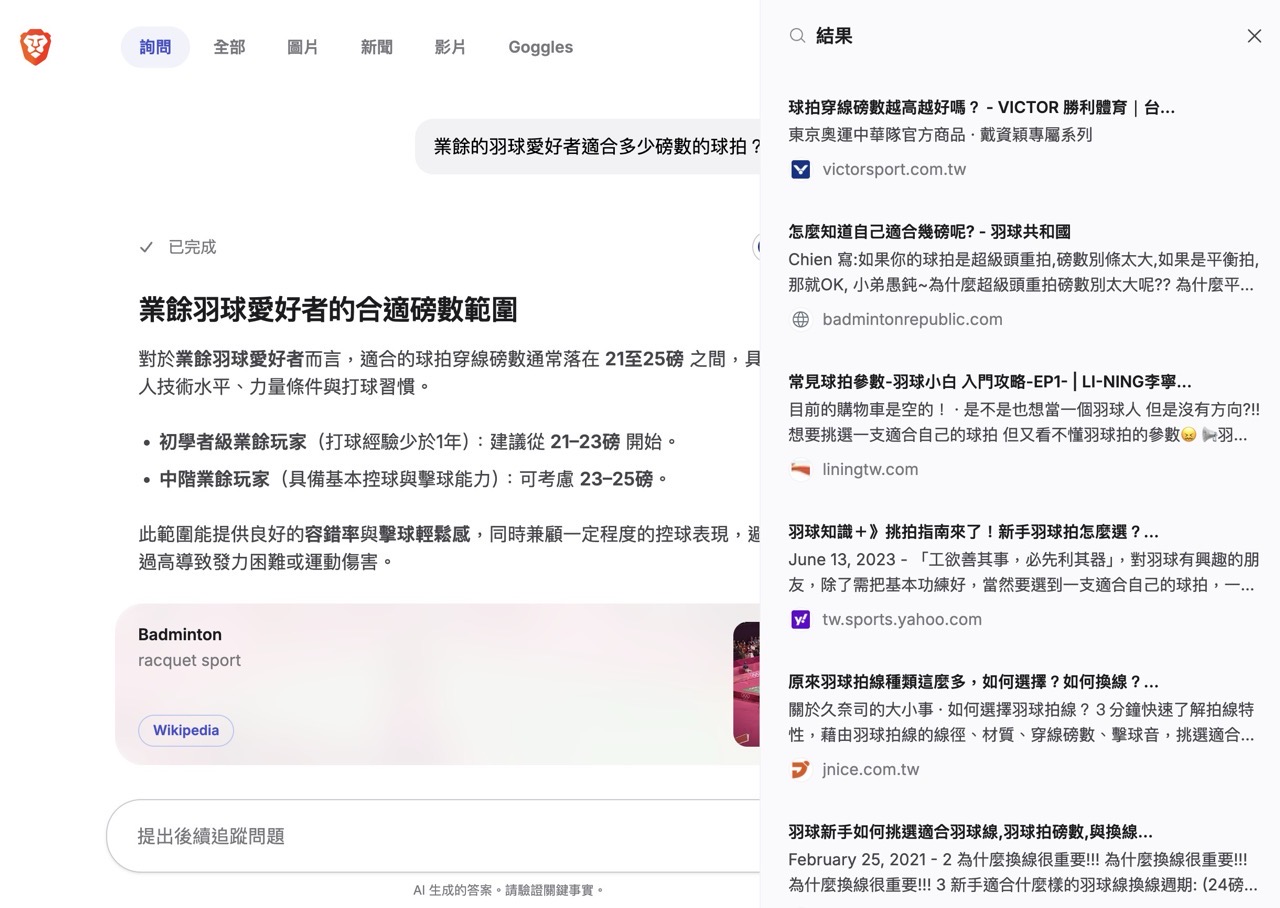The image size is (1280, 908).
Task: Switch to the 全部 tab
Action: (229, 47)
